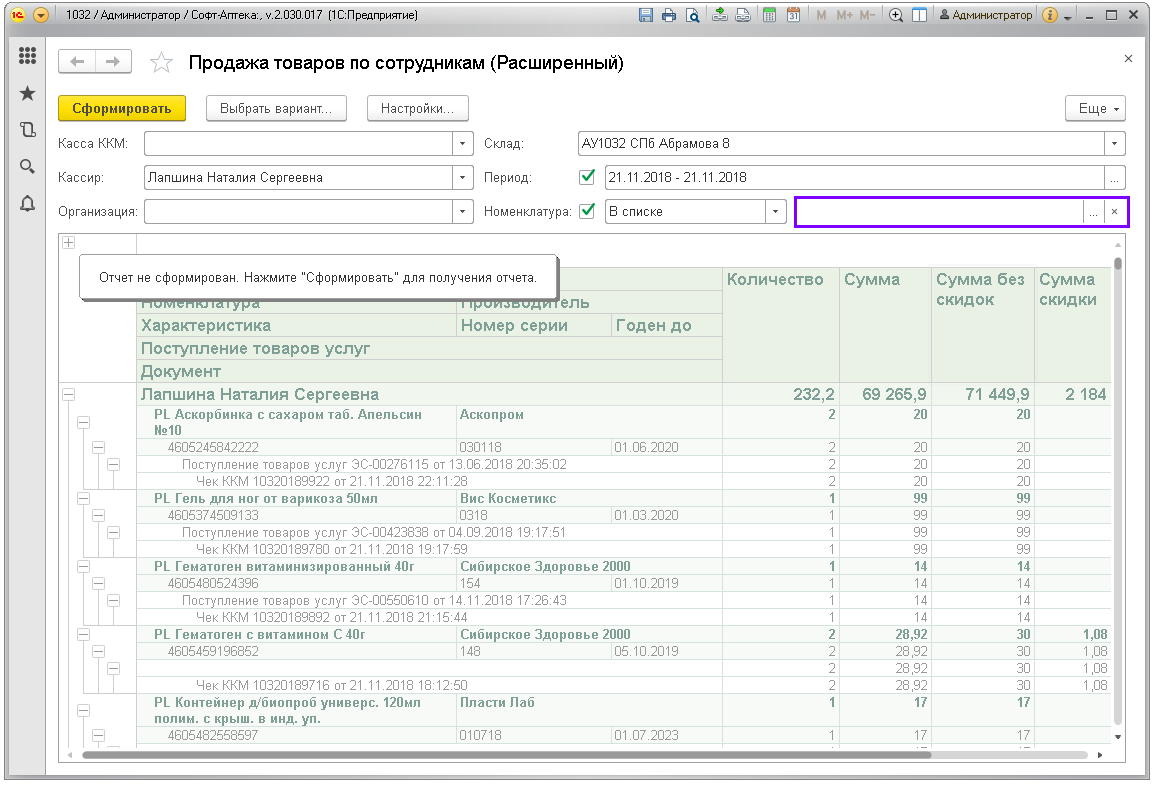This screenshot has width=1157, height=791.
Task: Add report to favorites with star outline
Action: pyautogui.click(x=160, y=63)
